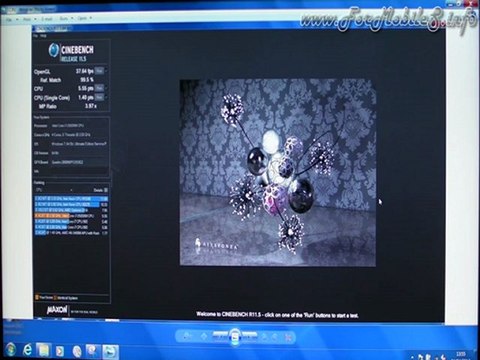
Task: Click E-mail in the Photo Viewer toolbar
Action: pyautogui.click(x=47, y=19)
